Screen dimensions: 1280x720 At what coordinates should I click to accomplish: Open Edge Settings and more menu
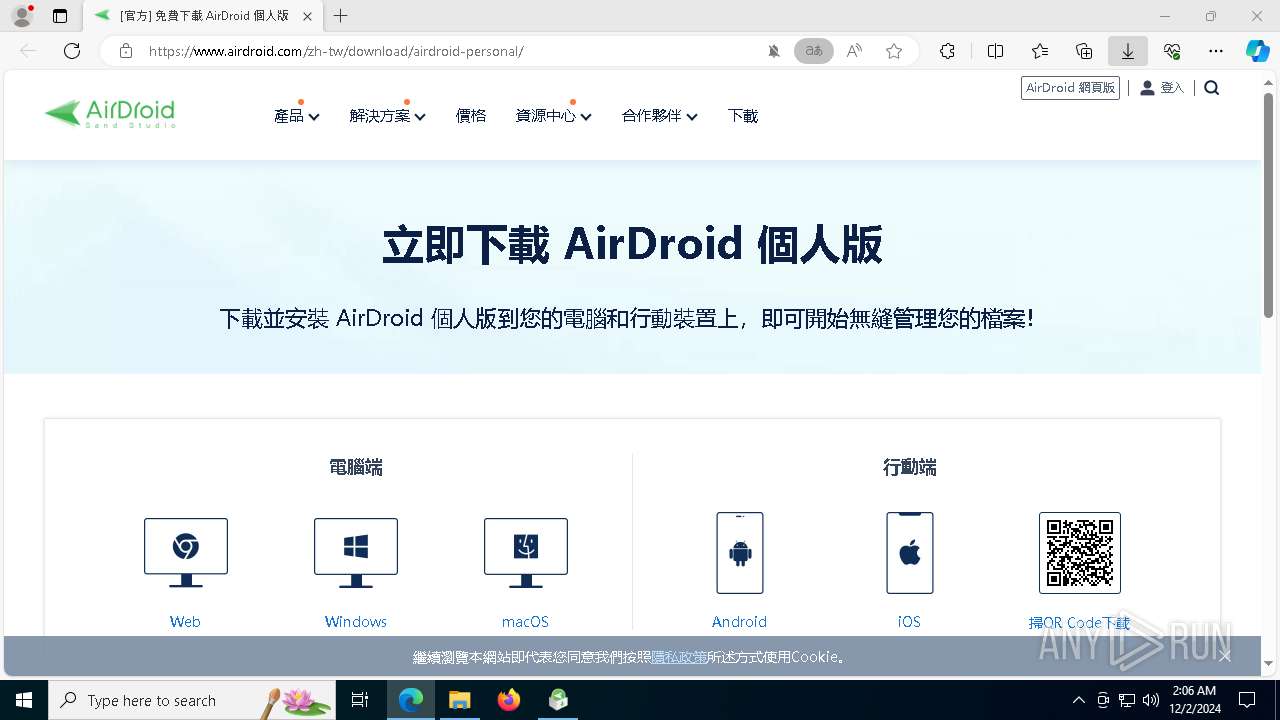click(x=1216, y=51)
